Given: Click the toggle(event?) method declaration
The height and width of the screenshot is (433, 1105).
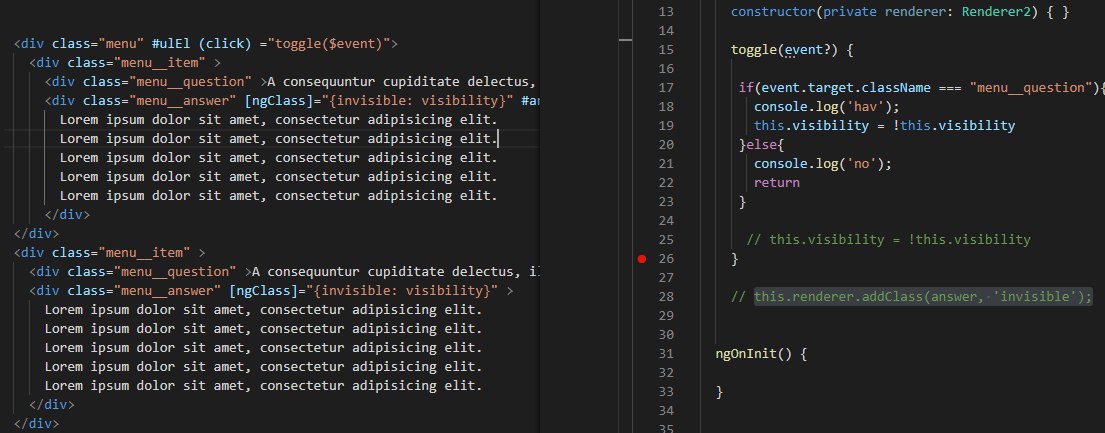Looking at the screenshot, I should pos(793,50).
